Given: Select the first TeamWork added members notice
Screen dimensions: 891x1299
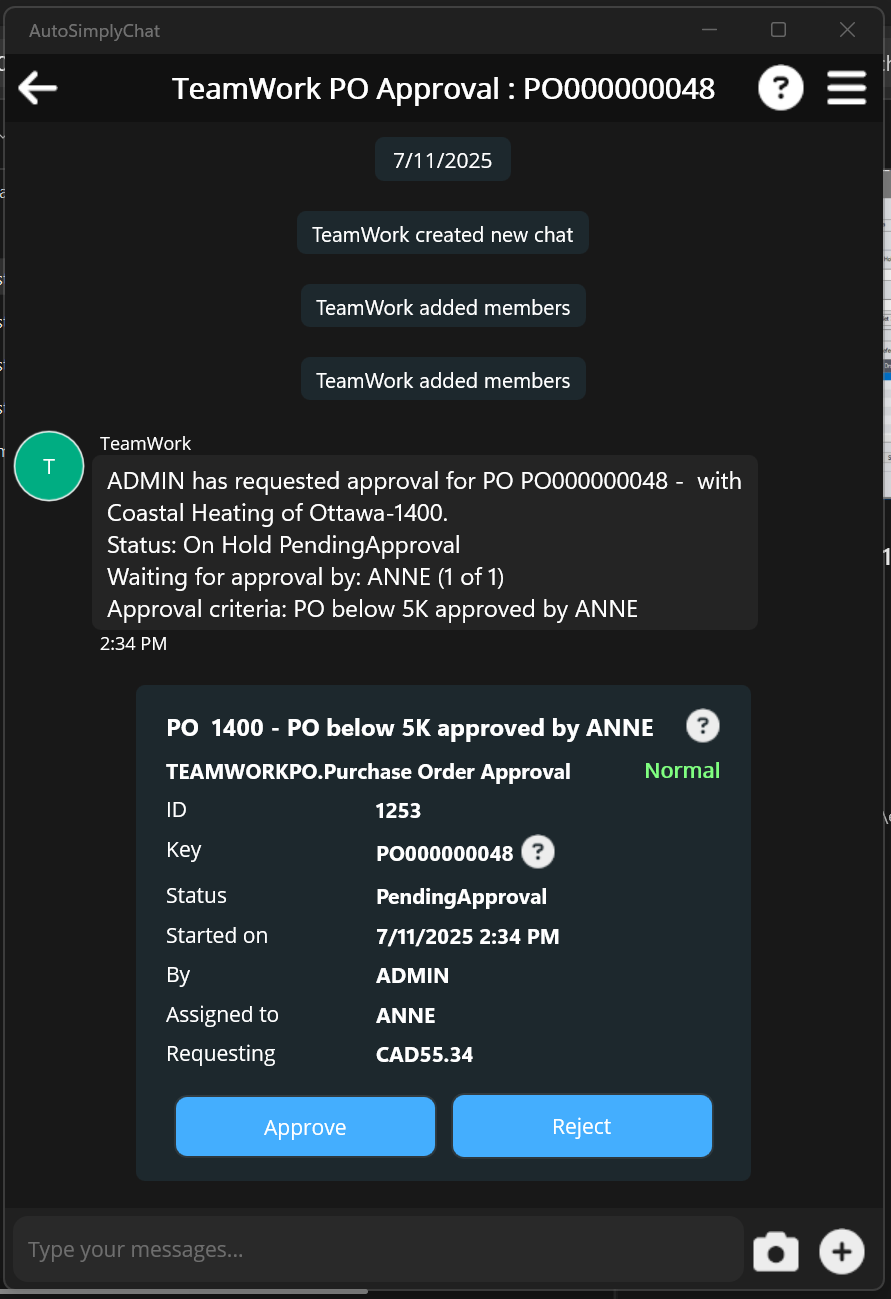Looking at the screenshot, I should [443, 307].
